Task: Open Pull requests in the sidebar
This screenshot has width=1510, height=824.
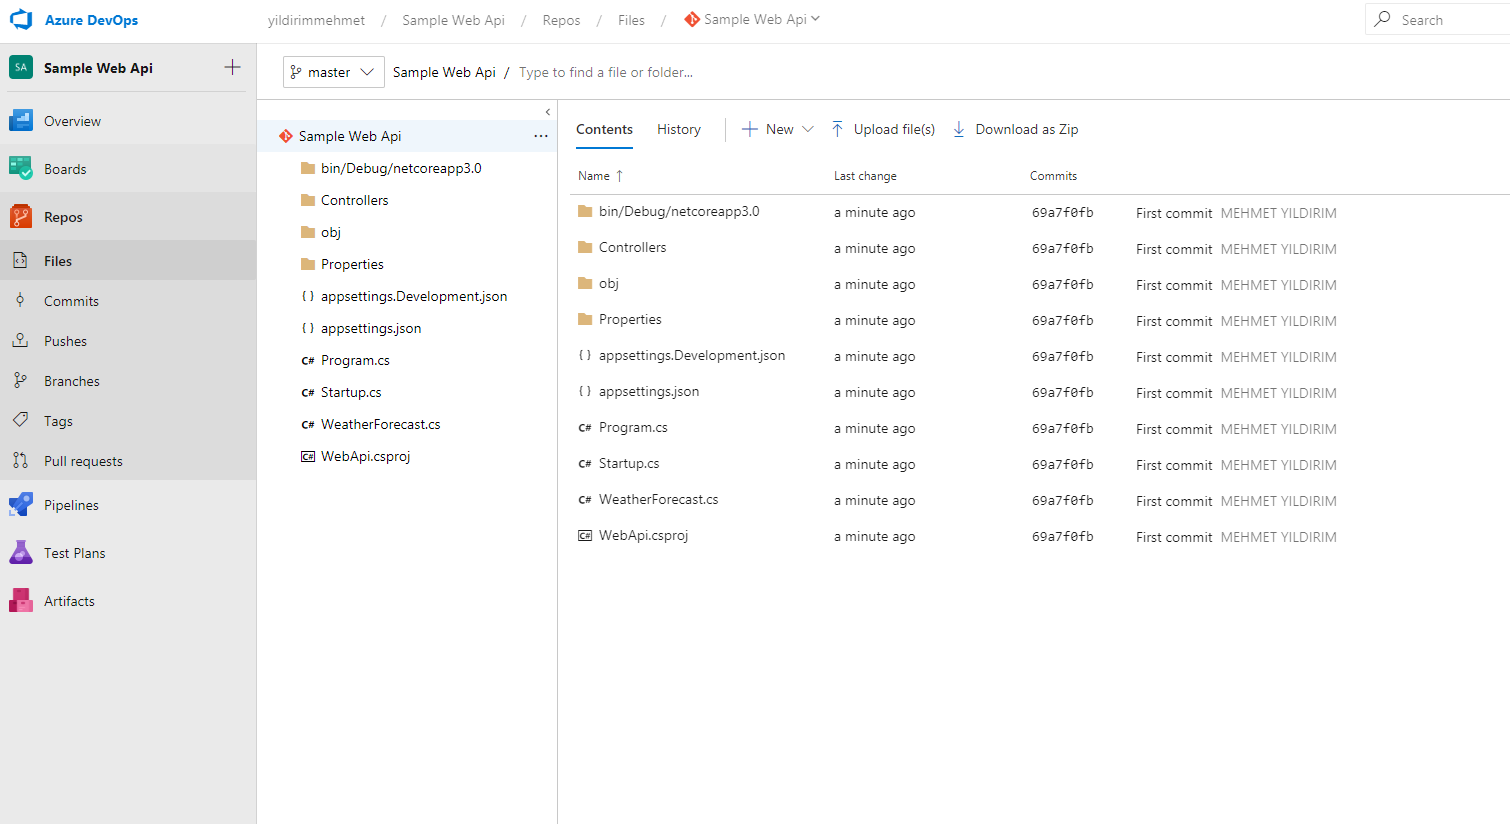Action: pyautogui.click(x=128, y=461)
